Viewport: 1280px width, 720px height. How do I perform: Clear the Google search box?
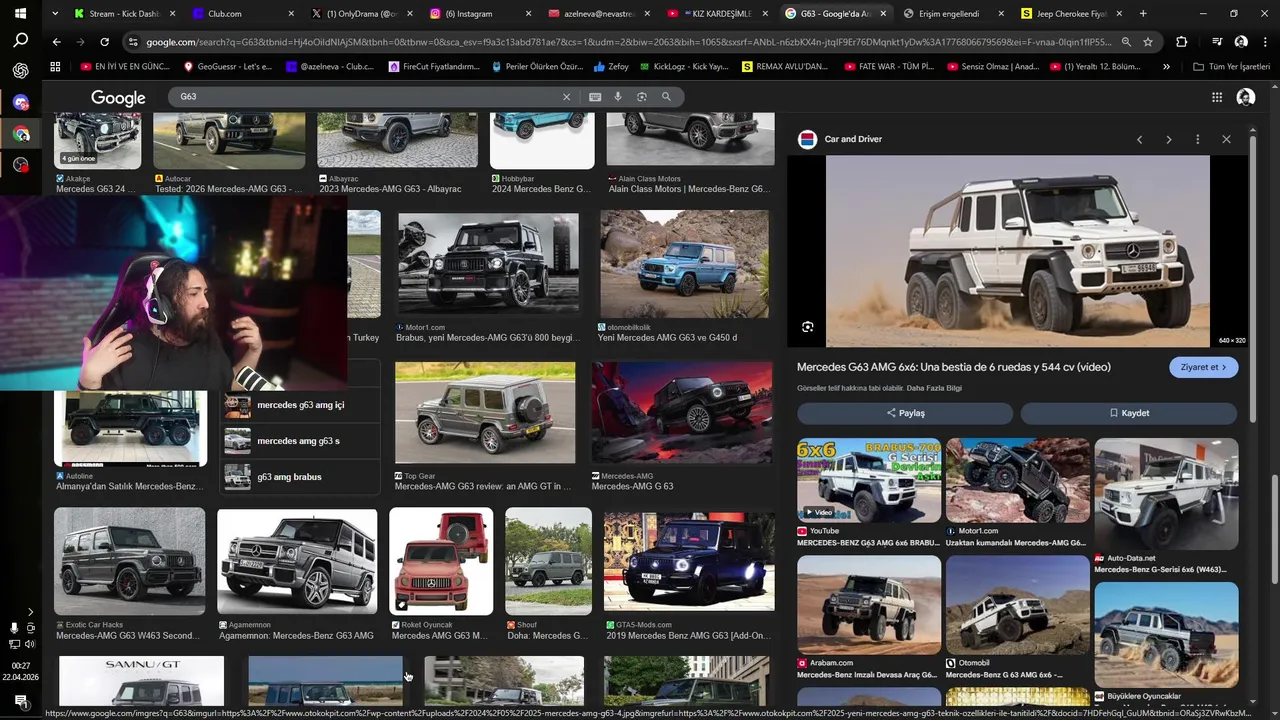tap(566, 97)
